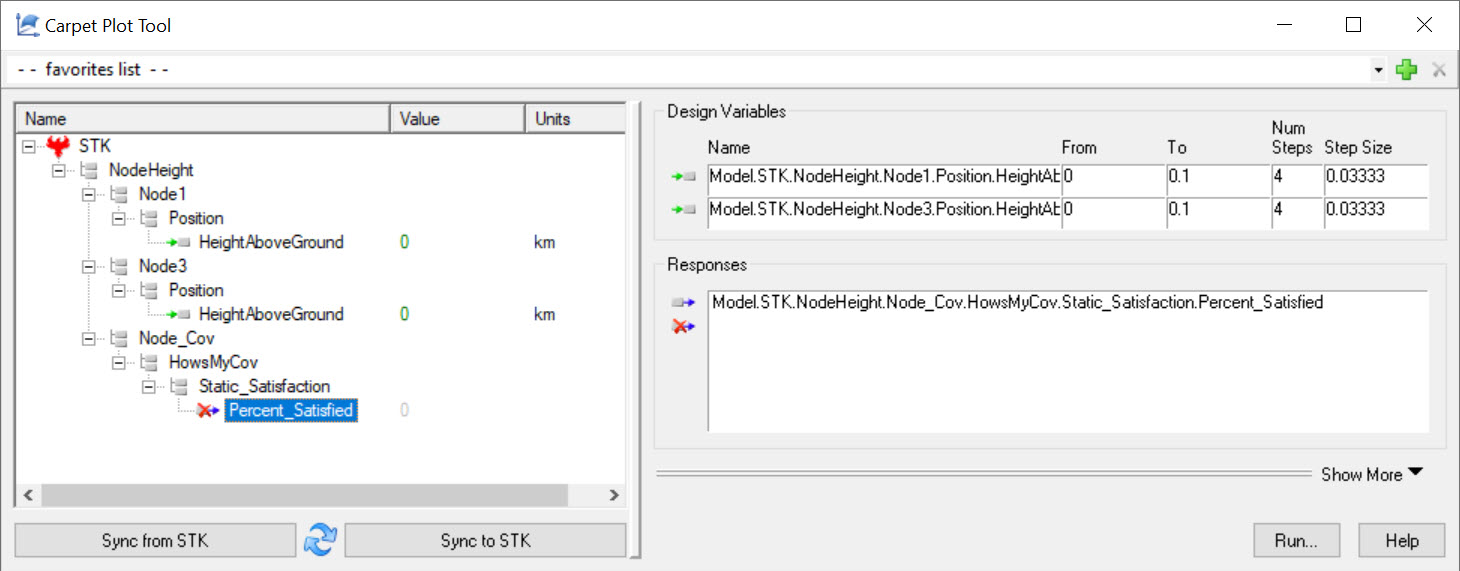Click the Sync from STK button
The height and width of the screenshot is (571, 1460).
click(155, 541)
